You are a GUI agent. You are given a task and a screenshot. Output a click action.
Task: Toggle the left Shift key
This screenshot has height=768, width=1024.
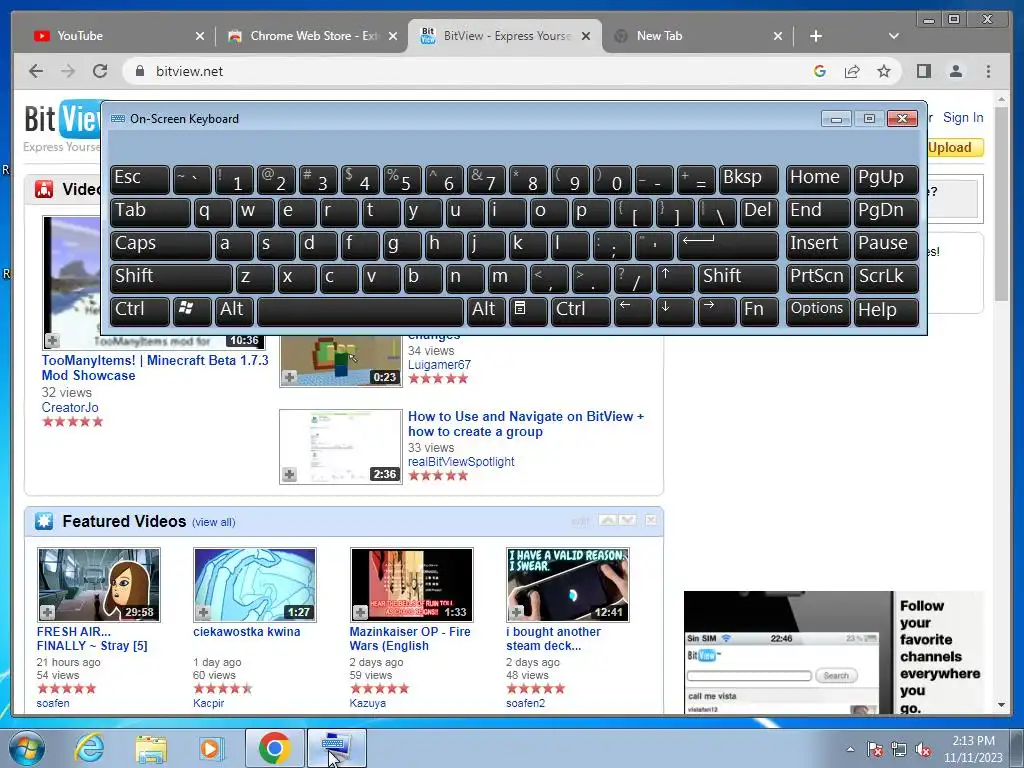pos(171,278)
